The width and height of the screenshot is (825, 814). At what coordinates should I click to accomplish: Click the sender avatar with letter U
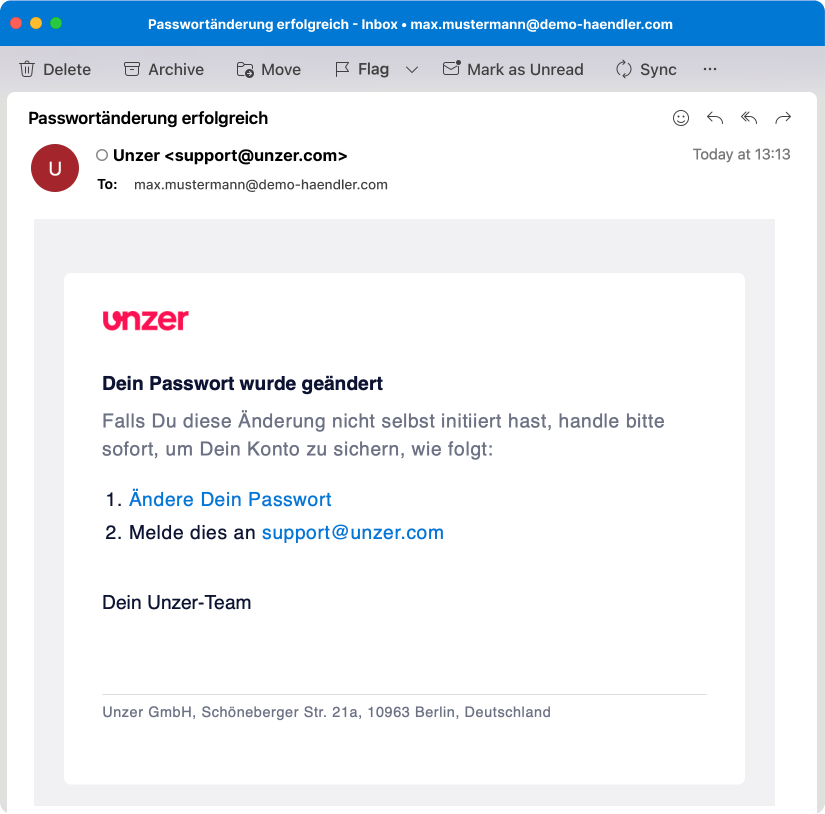tap(55, 168)
